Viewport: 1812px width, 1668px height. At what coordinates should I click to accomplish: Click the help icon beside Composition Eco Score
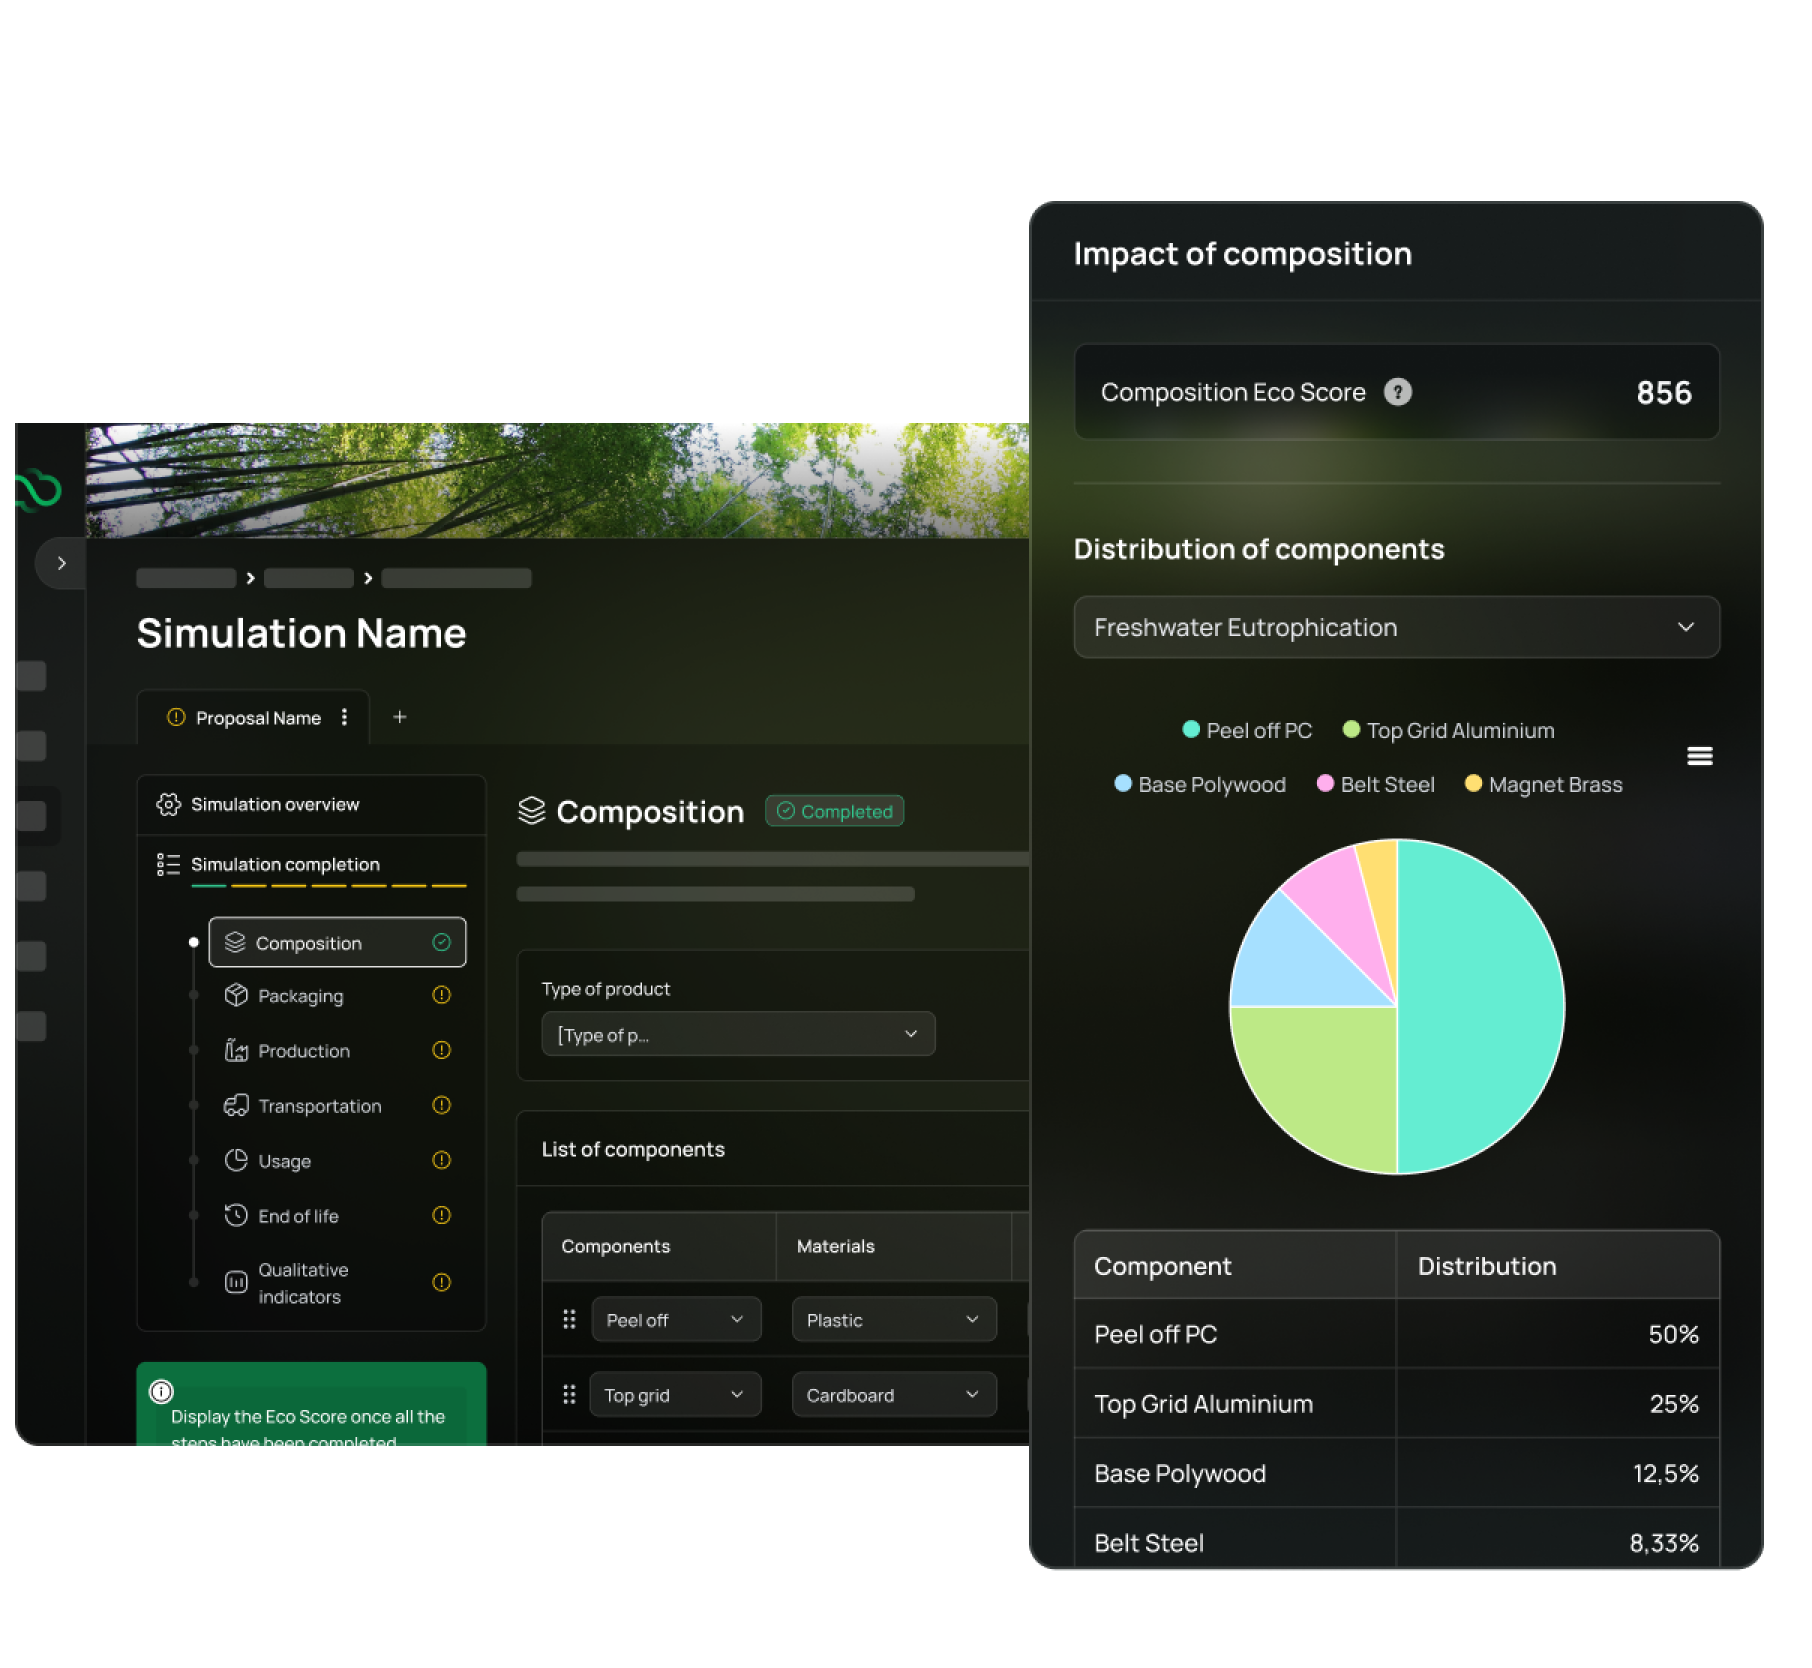pyautogui.click(x=1397, y=392)
